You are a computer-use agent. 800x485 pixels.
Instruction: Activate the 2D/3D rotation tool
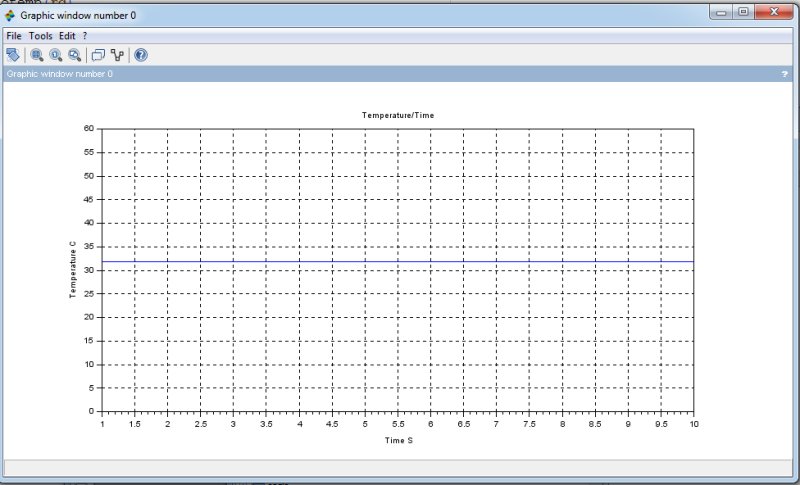13,55
